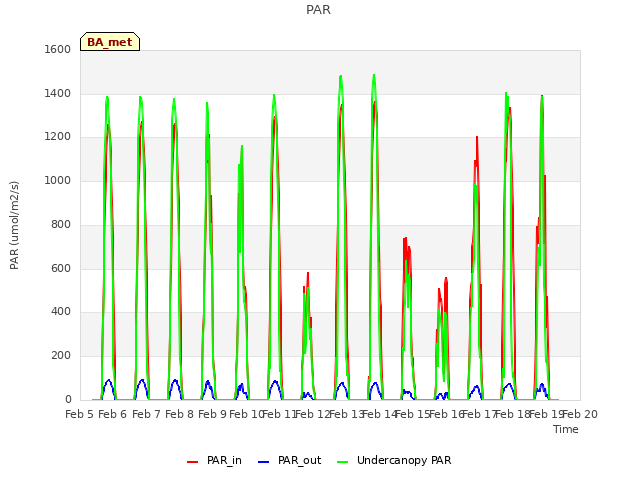
Task: Click the Feb 8 x-axis tick label
Action: tap(180, 414)
